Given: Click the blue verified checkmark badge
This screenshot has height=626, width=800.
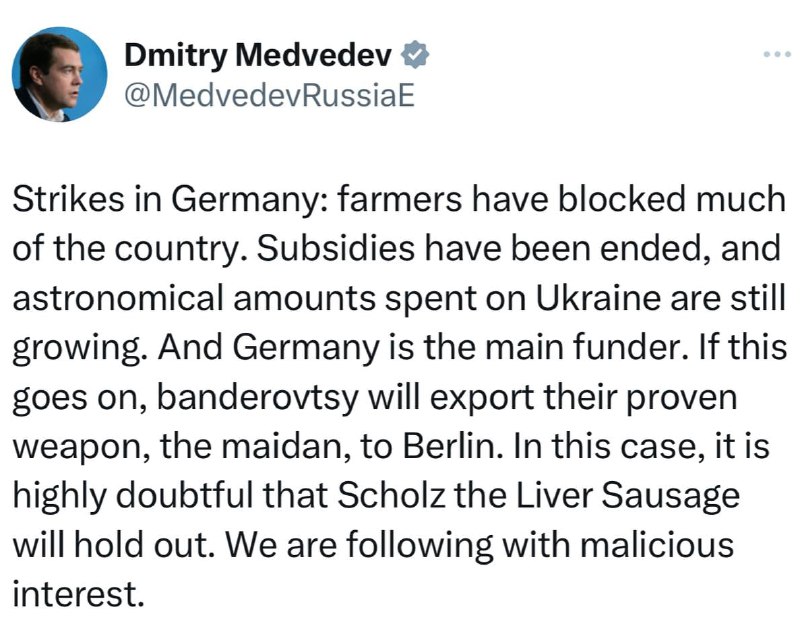Looking at the screenshot, I should 415,54.
